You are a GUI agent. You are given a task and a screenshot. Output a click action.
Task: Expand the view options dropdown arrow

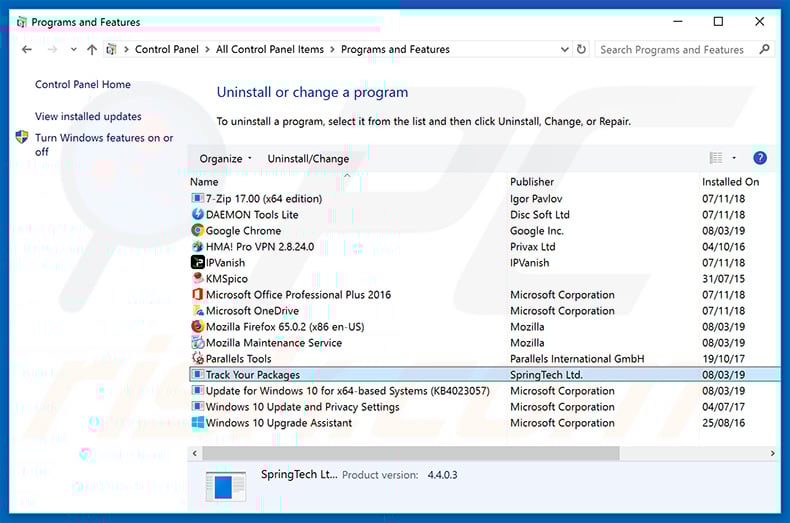(734, 158)
